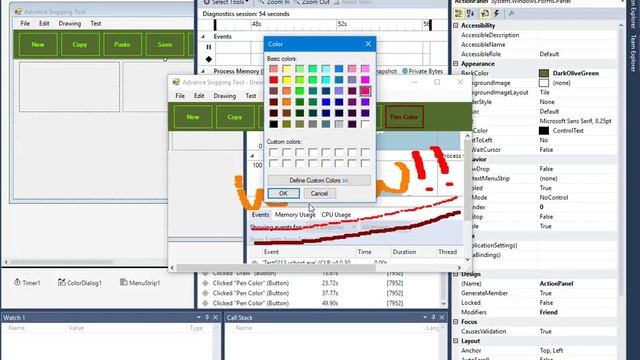Select the Private Bytes legend marker
The width and height of the screenshot is (640, 360).
[405, 71]
